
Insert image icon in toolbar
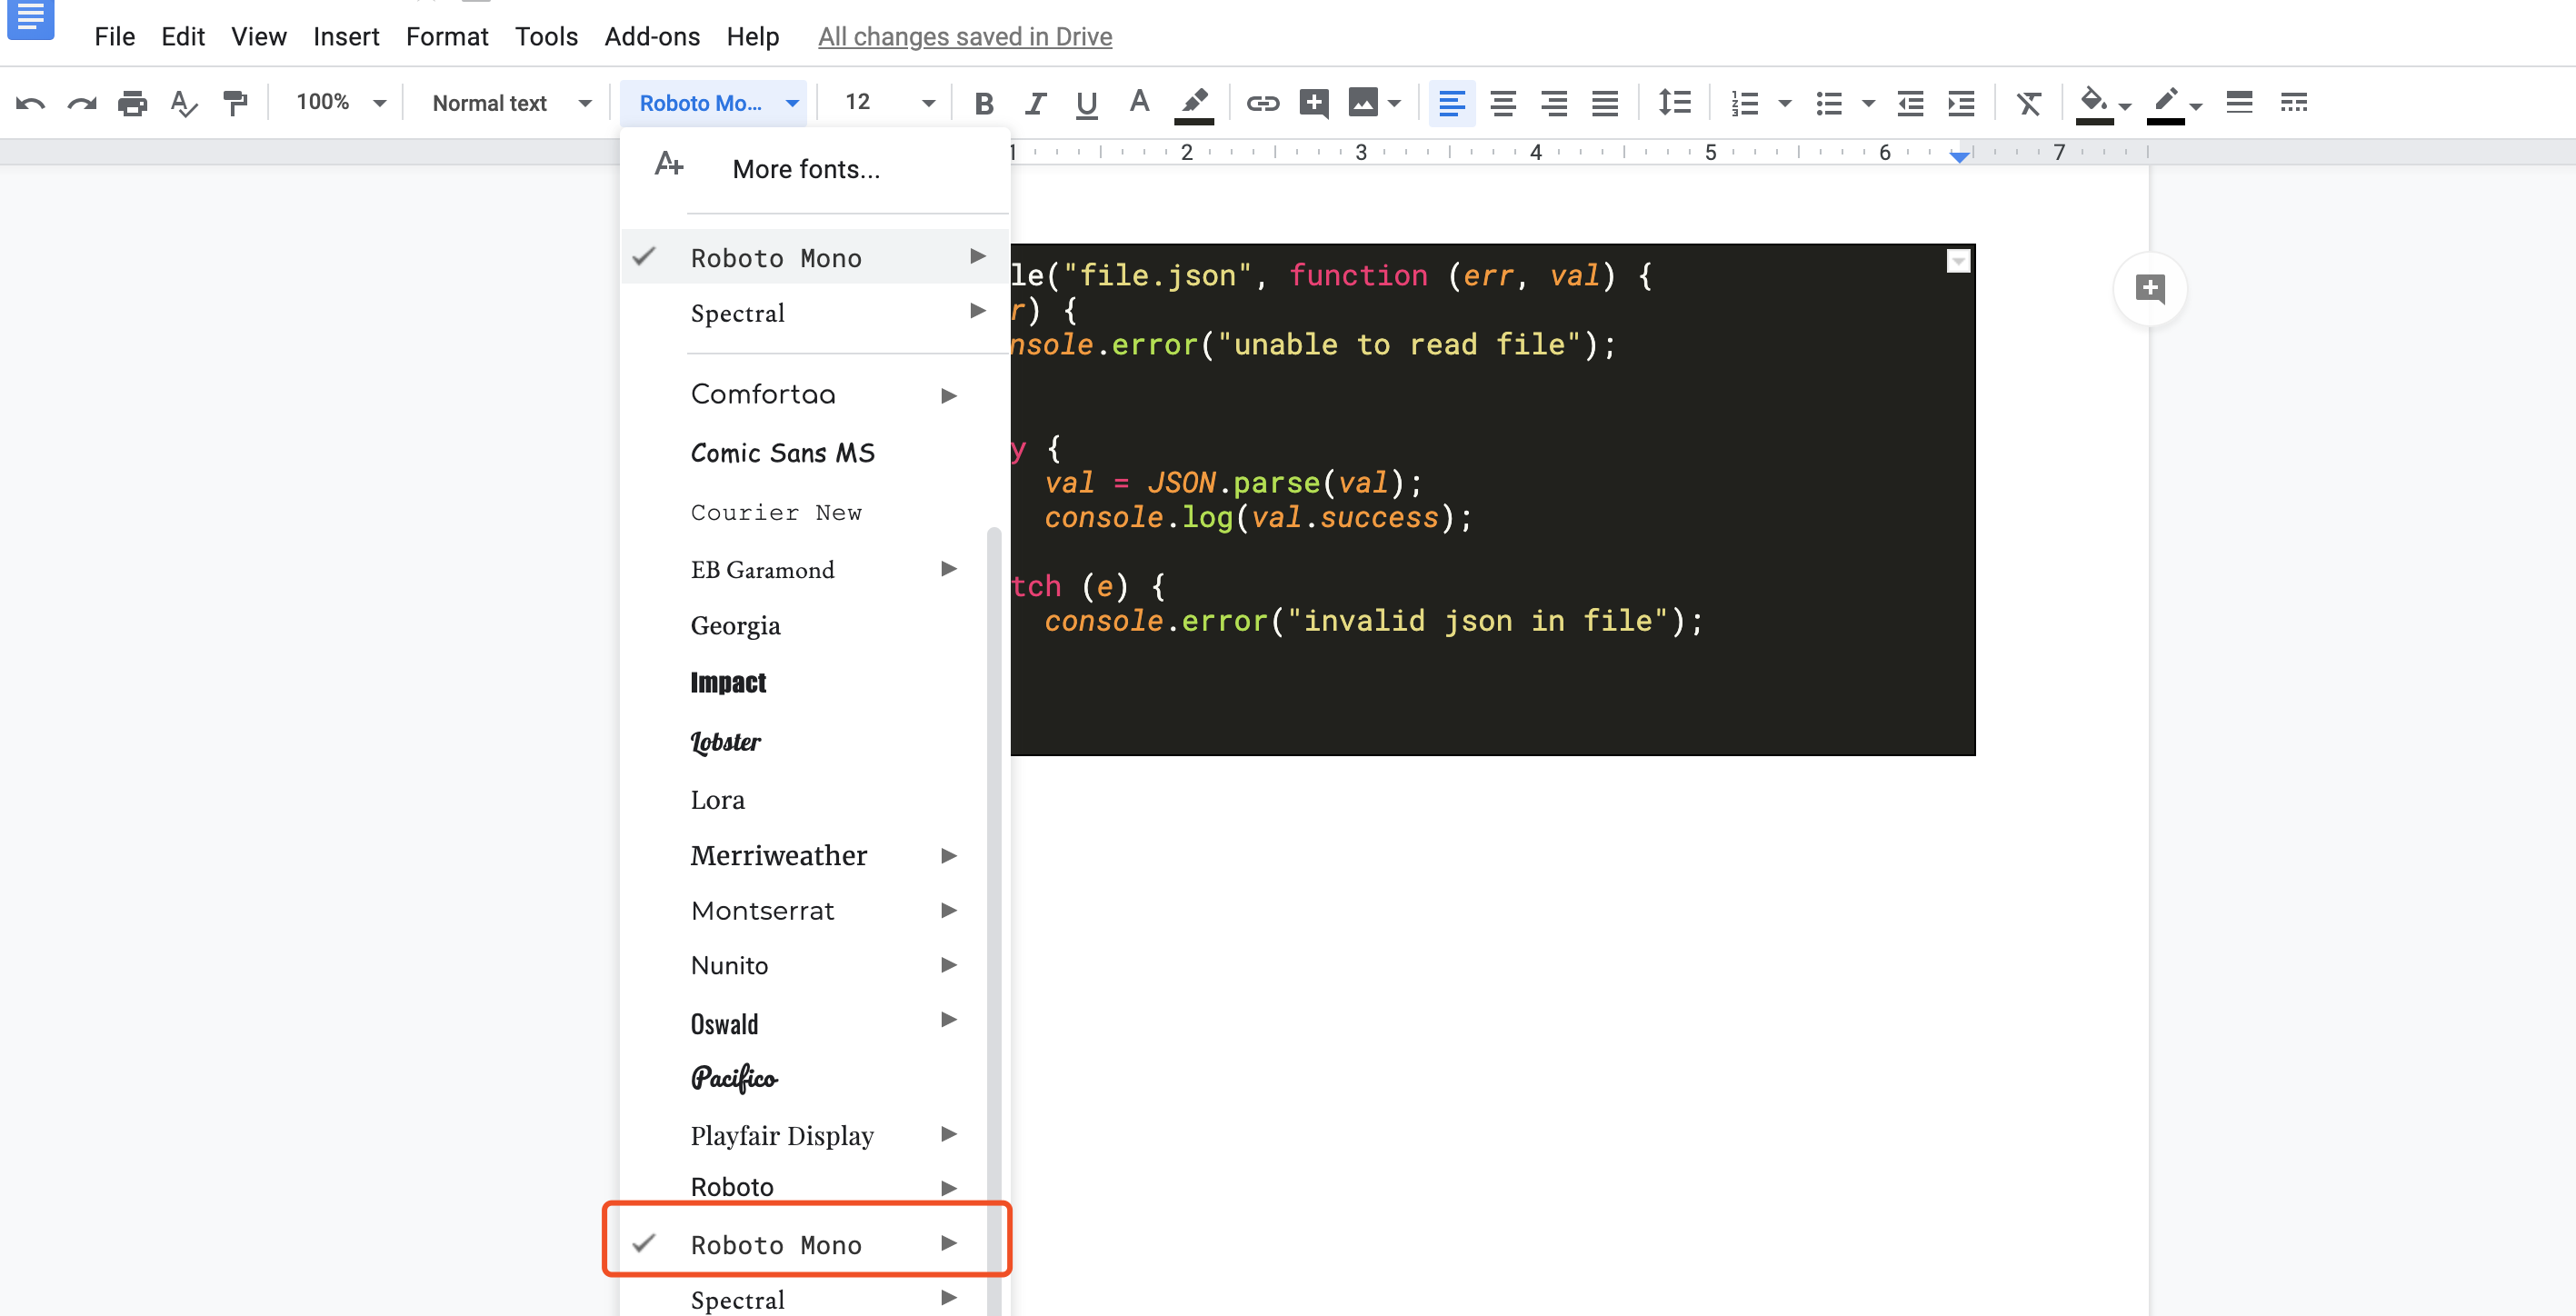point(1363,102)
